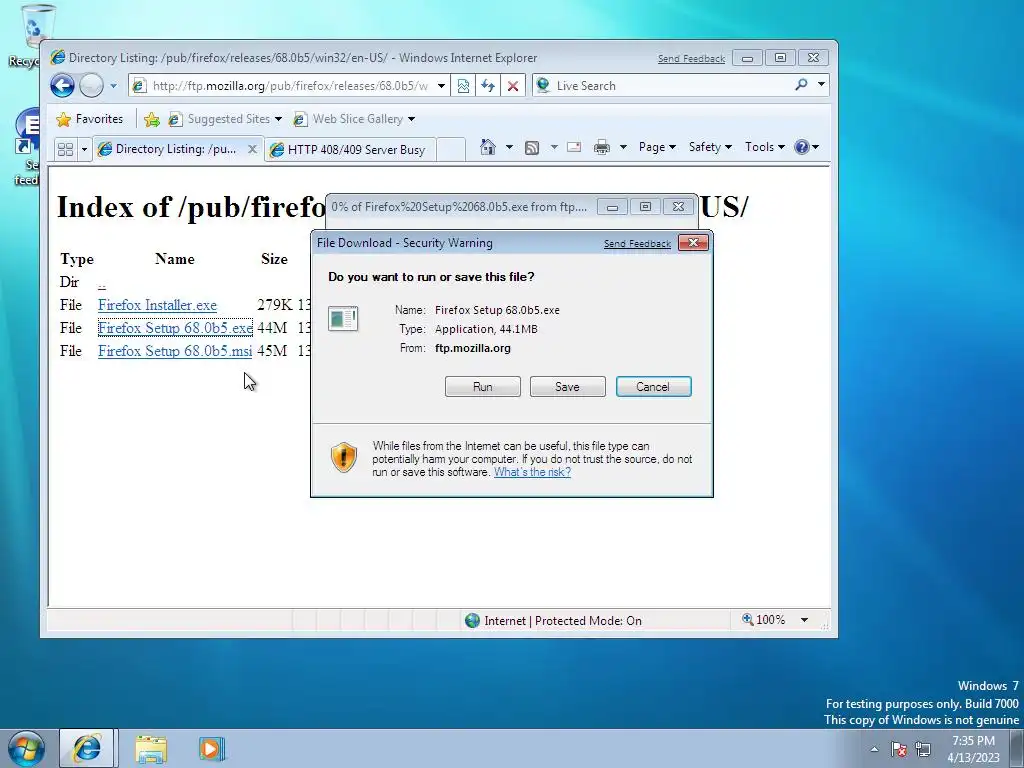Click the RSS Feeds icon

(532, 148)
